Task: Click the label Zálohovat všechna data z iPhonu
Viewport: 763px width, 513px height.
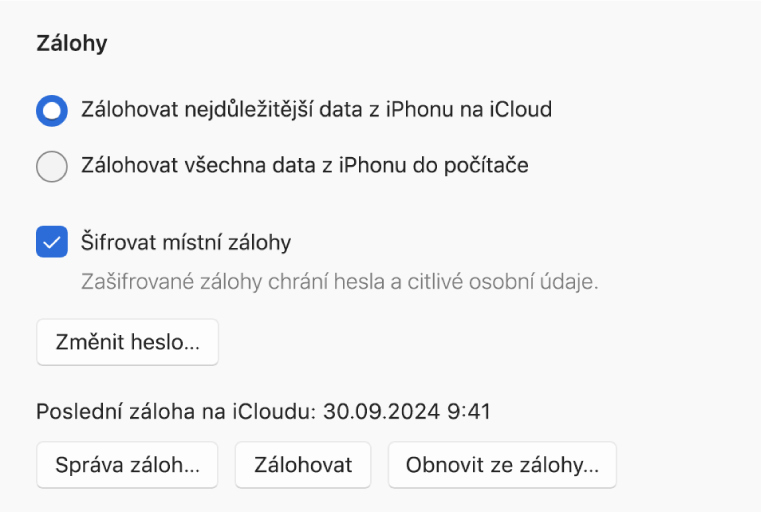Action: click(303, 167)
